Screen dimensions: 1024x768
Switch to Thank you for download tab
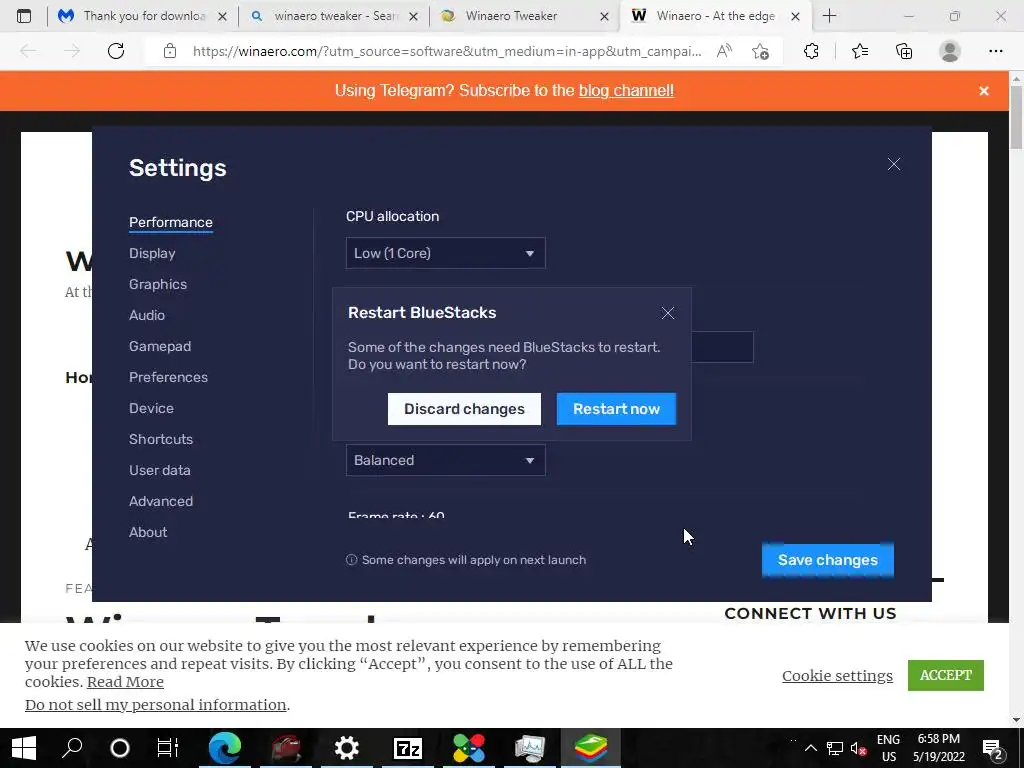[144, 16]
